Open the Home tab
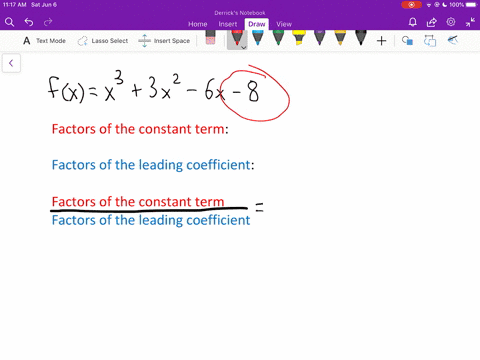 pos(198,24)
